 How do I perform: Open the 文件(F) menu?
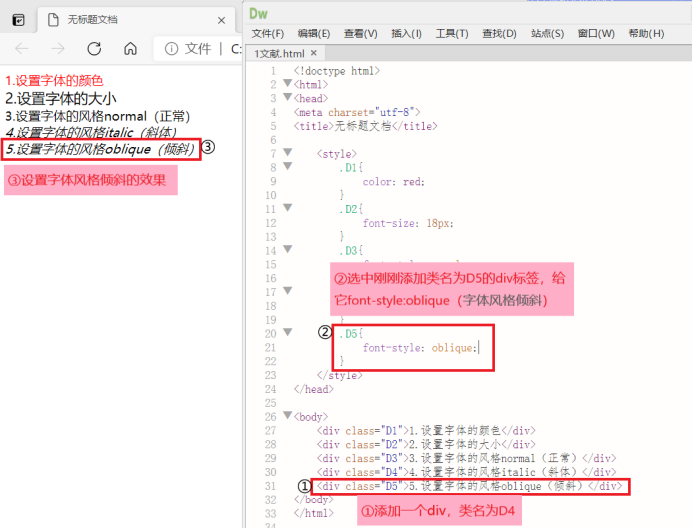pyautogui.click(x=268, y=34)
